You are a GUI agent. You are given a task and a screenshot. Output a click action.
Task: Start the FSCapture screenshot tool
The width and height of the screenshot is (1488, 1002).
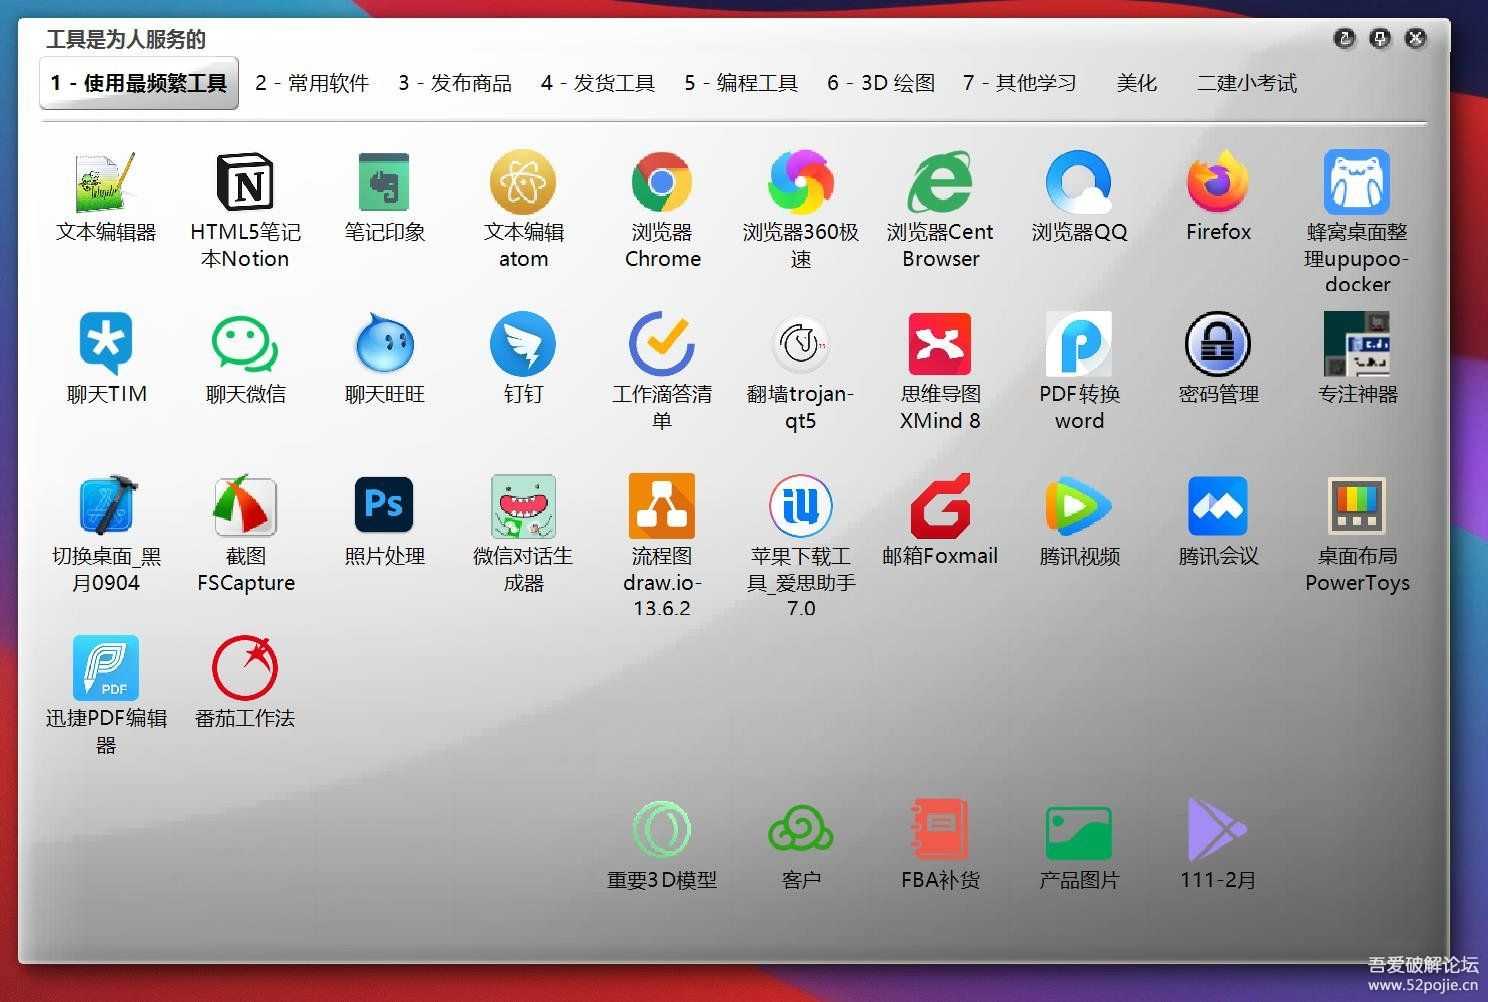click(x=245, y=506)
